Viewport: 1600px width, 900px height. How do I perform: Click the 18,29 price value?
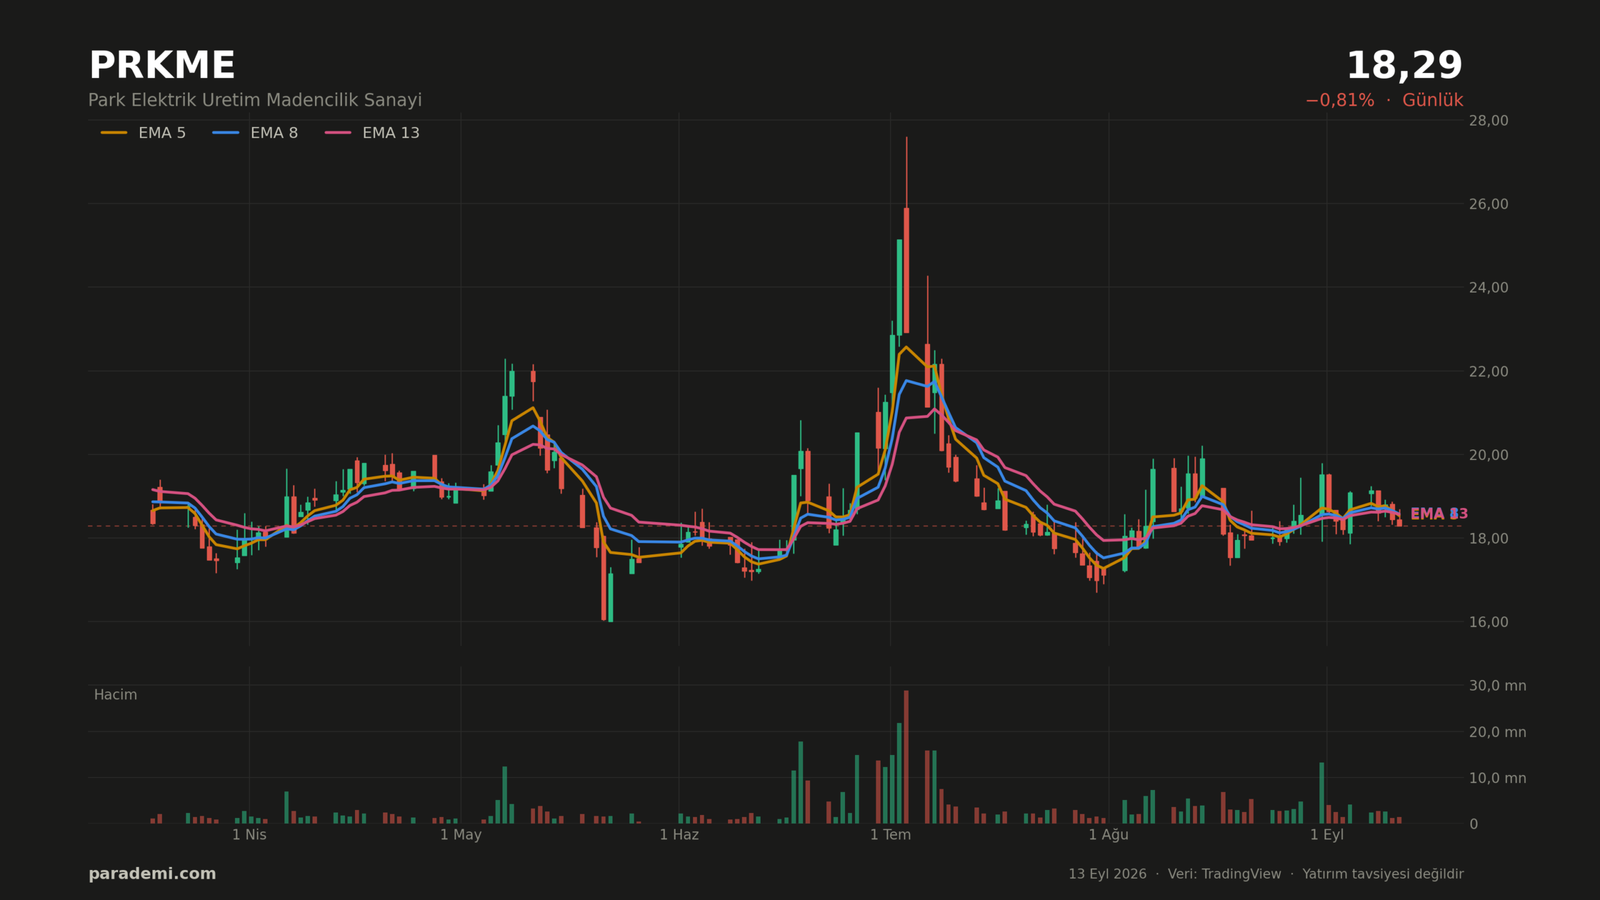tap(1404, 66)
